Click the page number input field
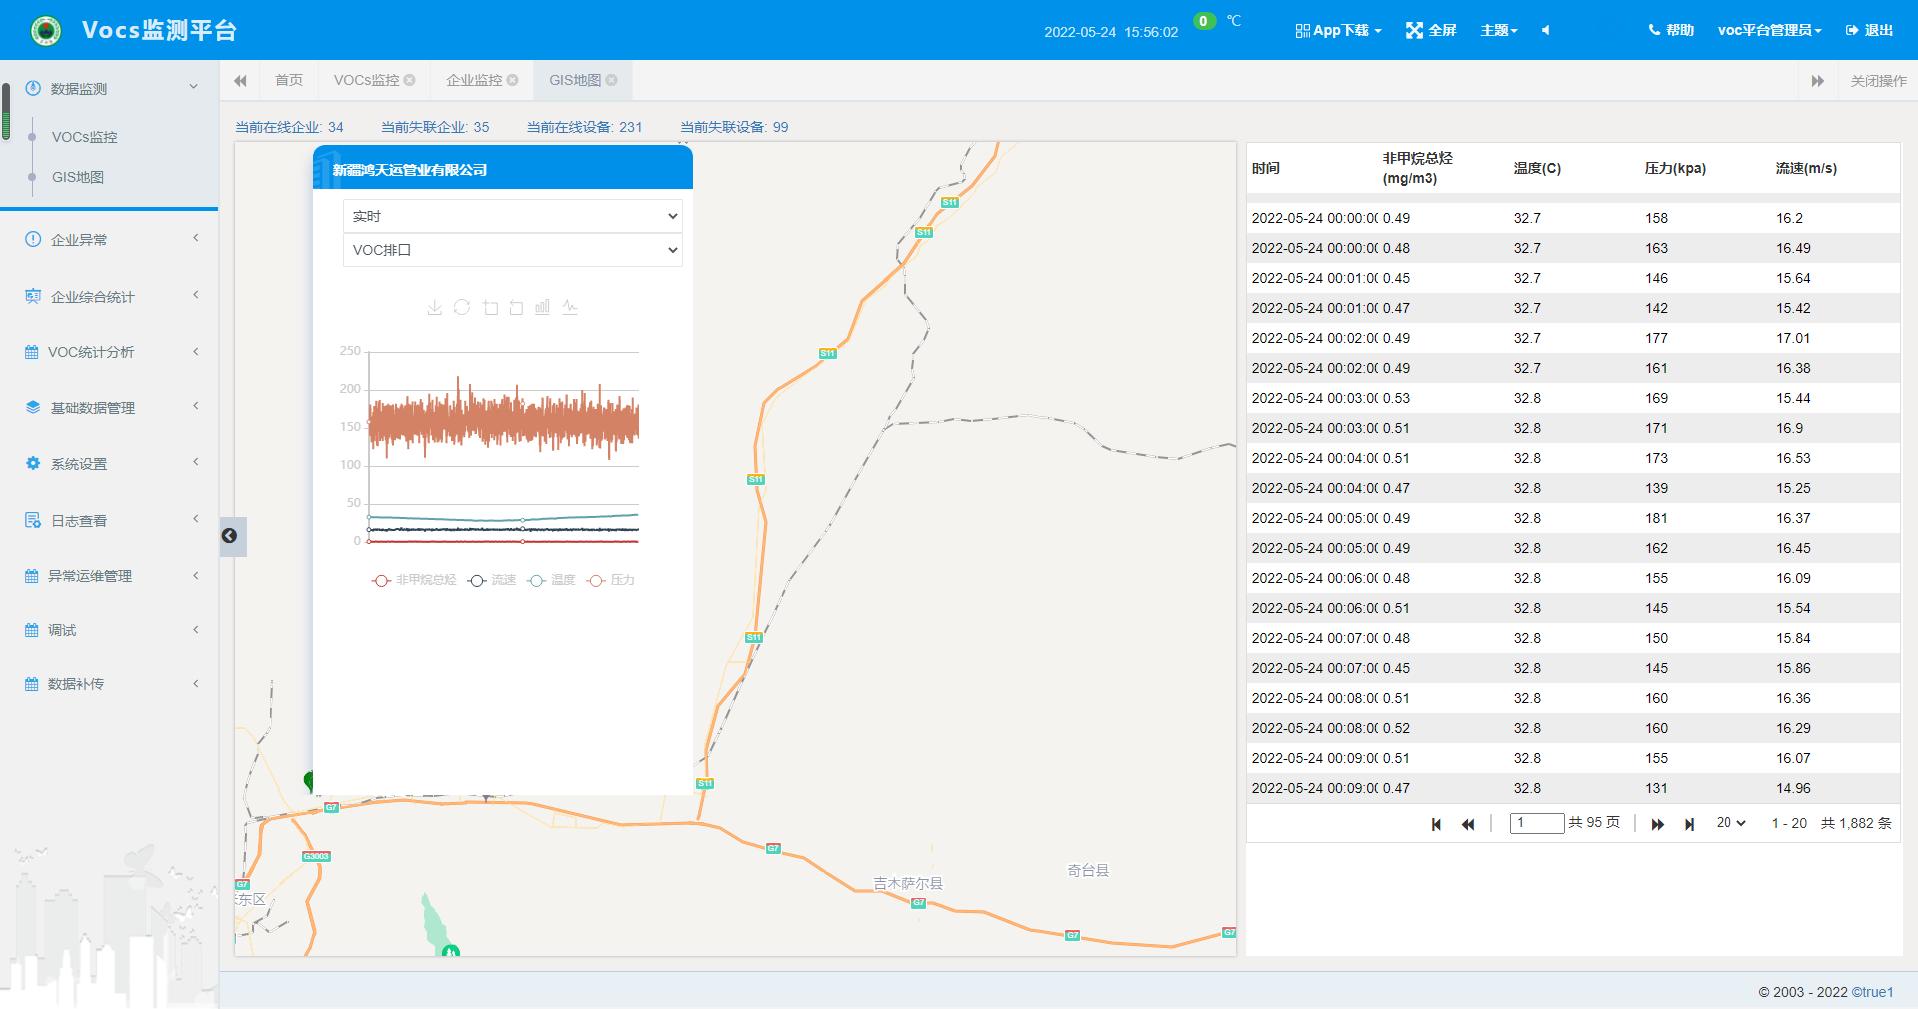This screenshot has width=1918, height=1009. pyautogui.click(x=1536, y=823)
